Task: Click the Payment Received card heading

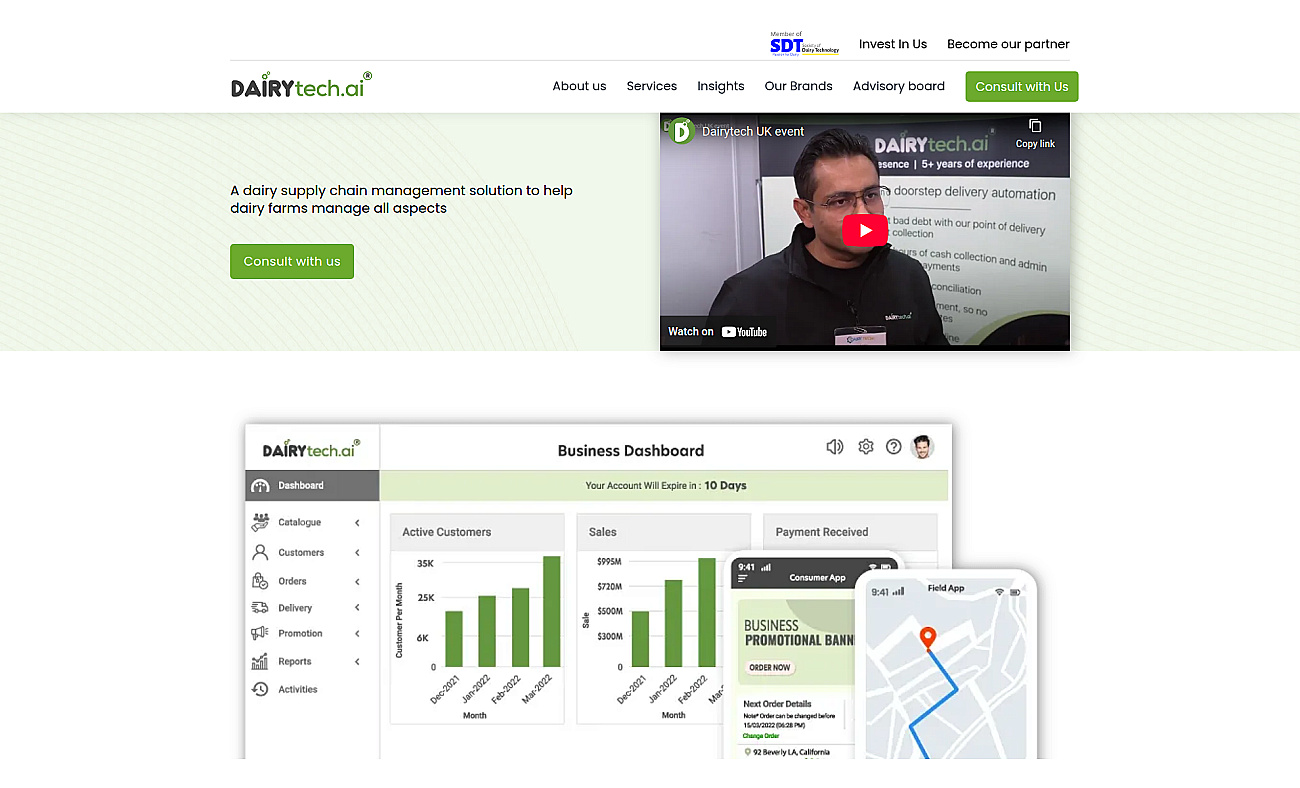Action: 822,532
